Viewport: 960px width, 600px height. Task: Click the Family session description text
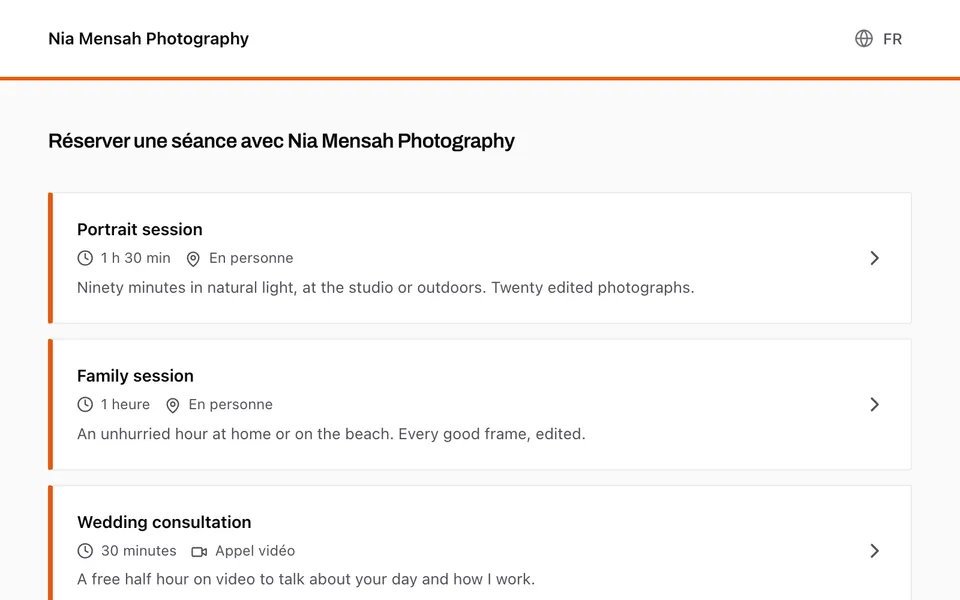(331, 433)
